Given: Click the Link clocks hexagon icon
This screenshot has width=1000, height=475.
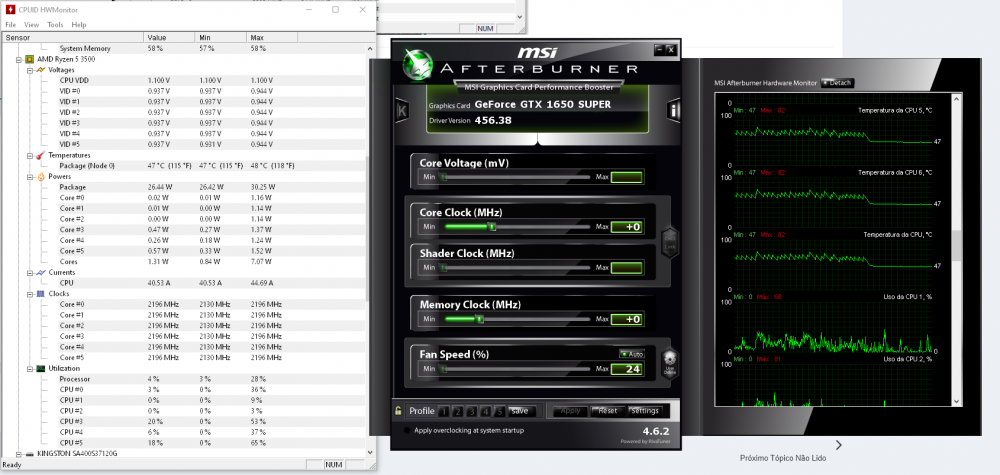Looking at the screenshot, I should (669, 240).
